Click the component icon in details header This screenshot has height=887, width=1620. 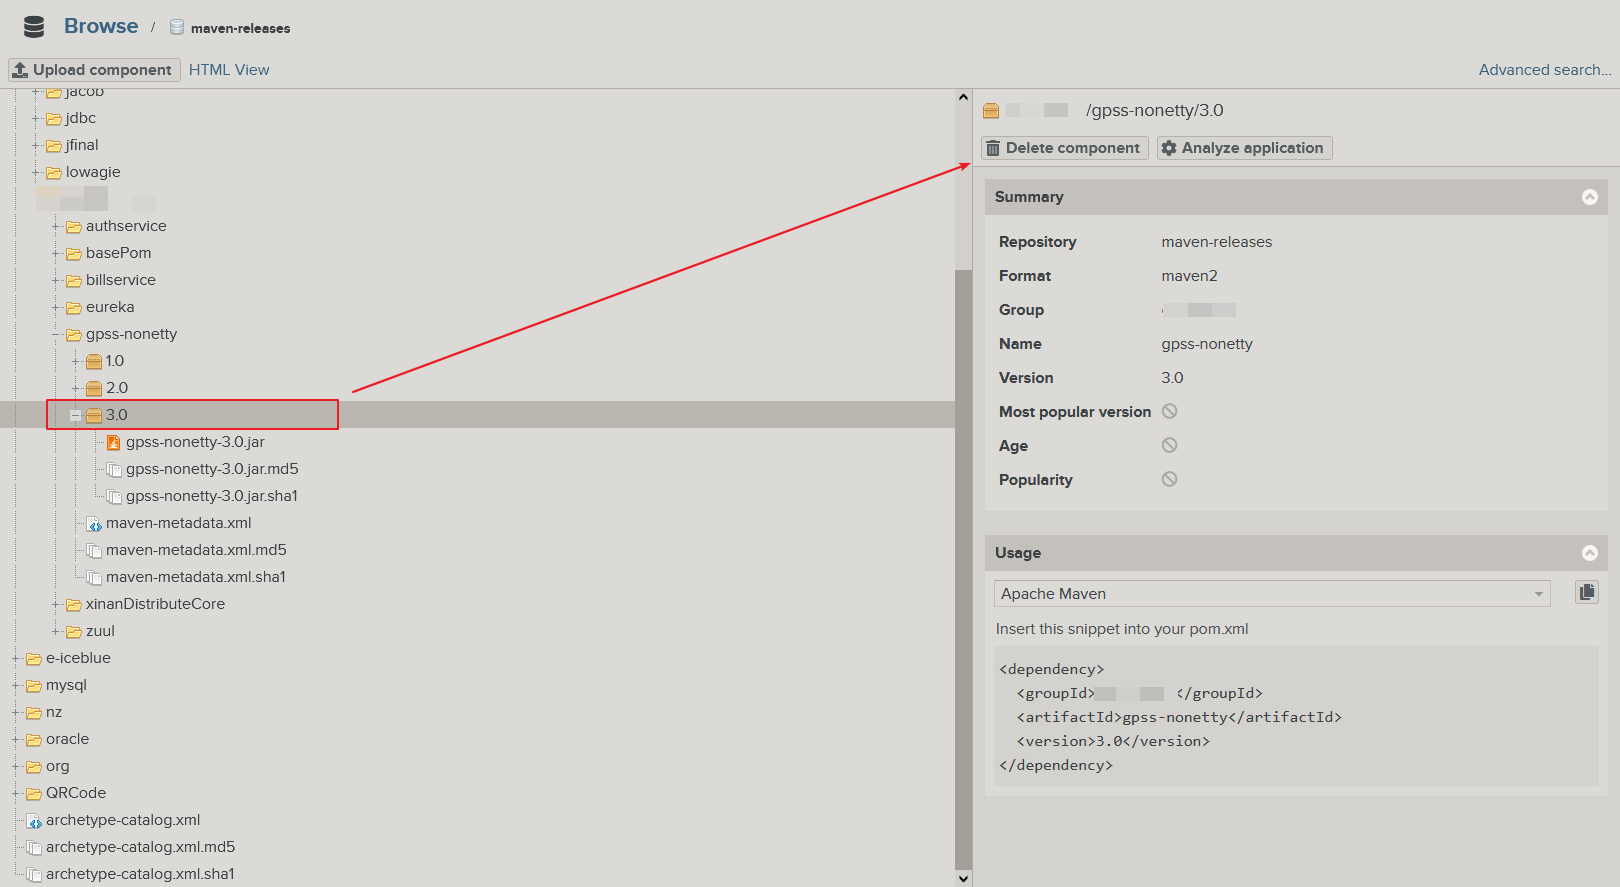991,111
